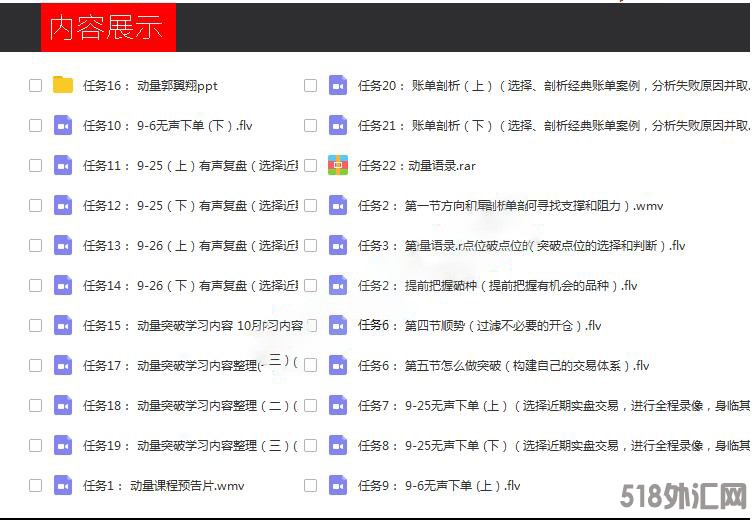The width and height of the screenshot is (754, 520).
Task: Select the checkbox of 任务11 row
Action: [35, 165]
